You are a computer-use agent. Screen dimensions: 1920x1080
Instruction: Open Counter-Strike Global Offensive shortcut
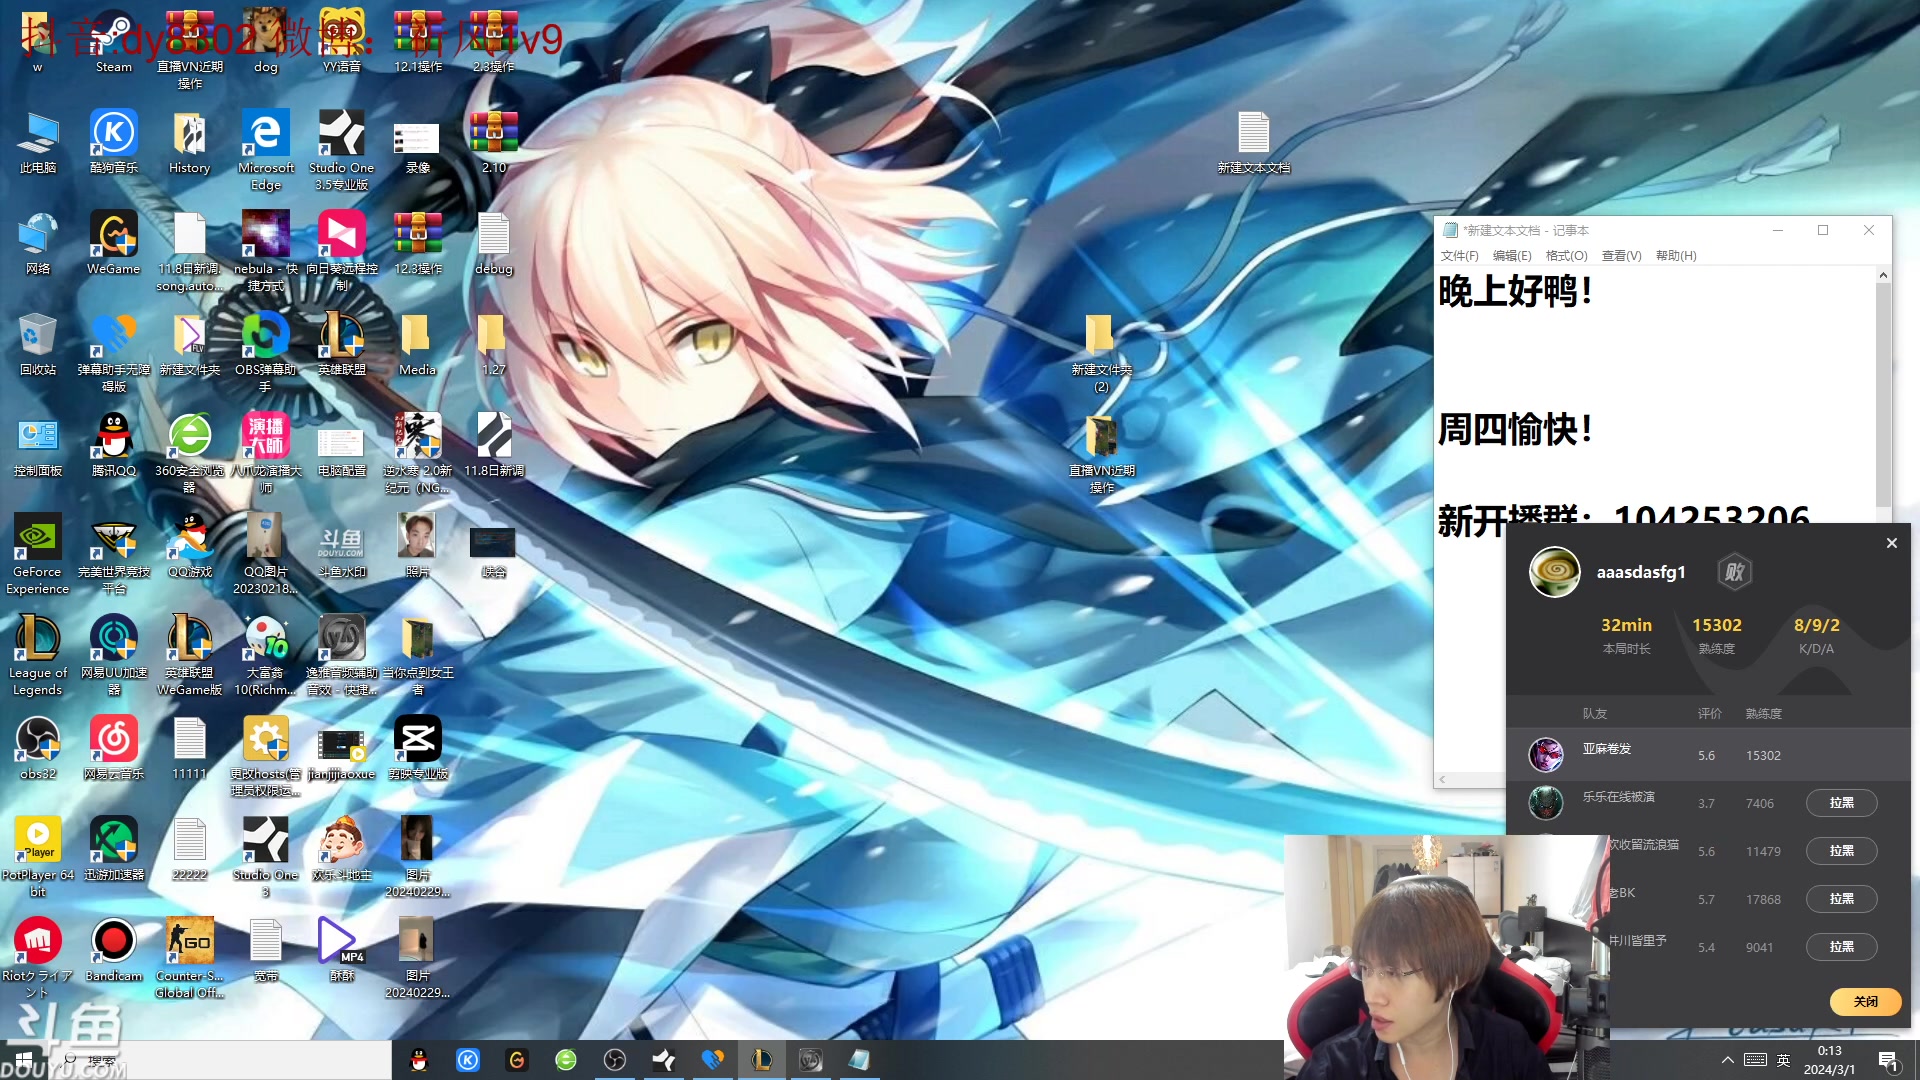click(x=189, y=957)
